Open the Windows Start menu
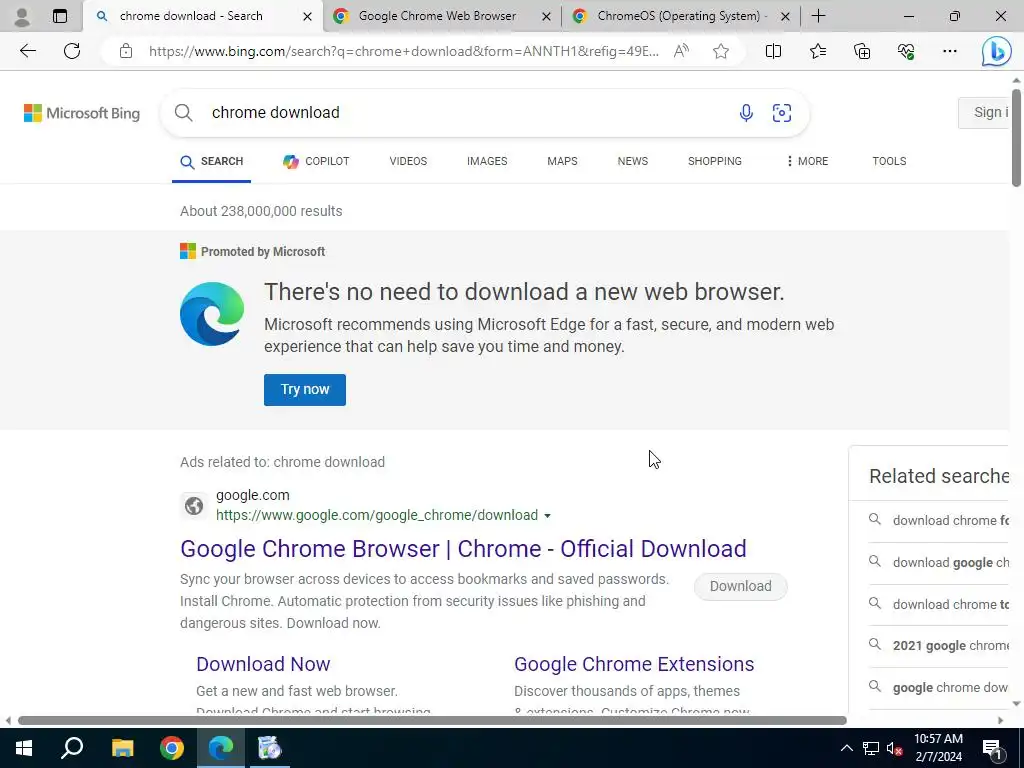The image size is (1024, 768). click(24, 748)
